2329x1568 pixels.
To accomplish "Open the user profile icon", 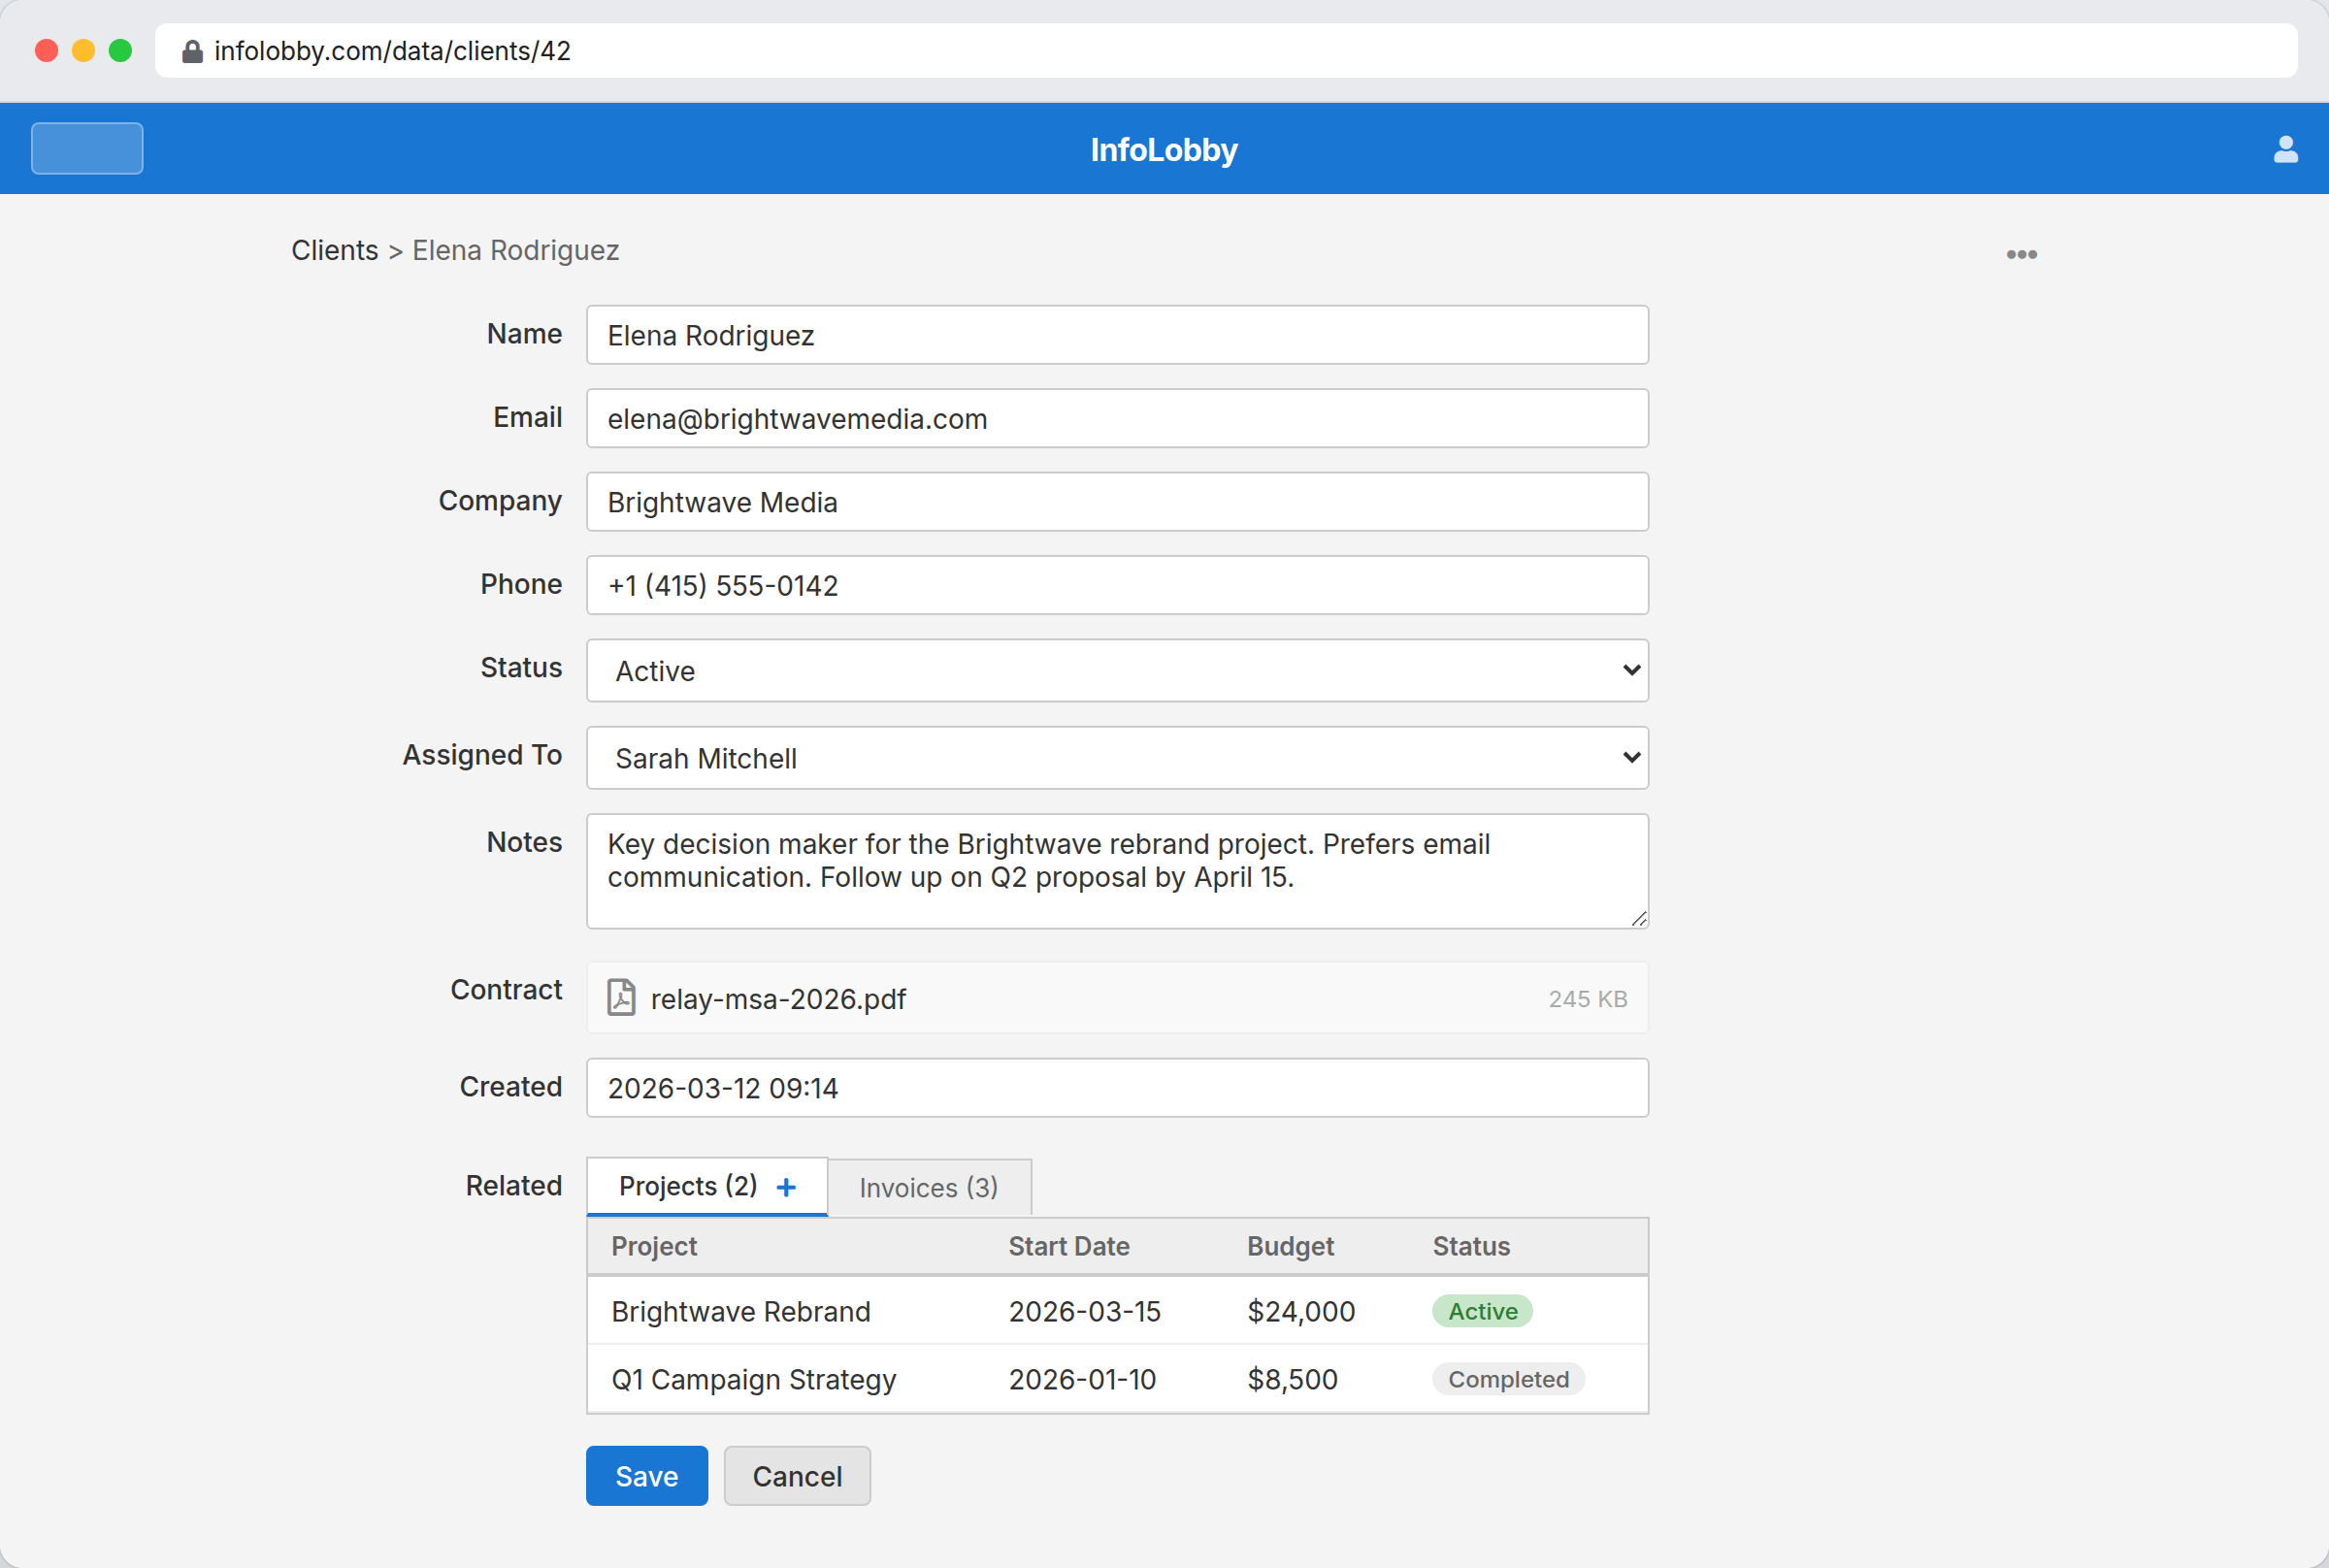I will 2285,148.
